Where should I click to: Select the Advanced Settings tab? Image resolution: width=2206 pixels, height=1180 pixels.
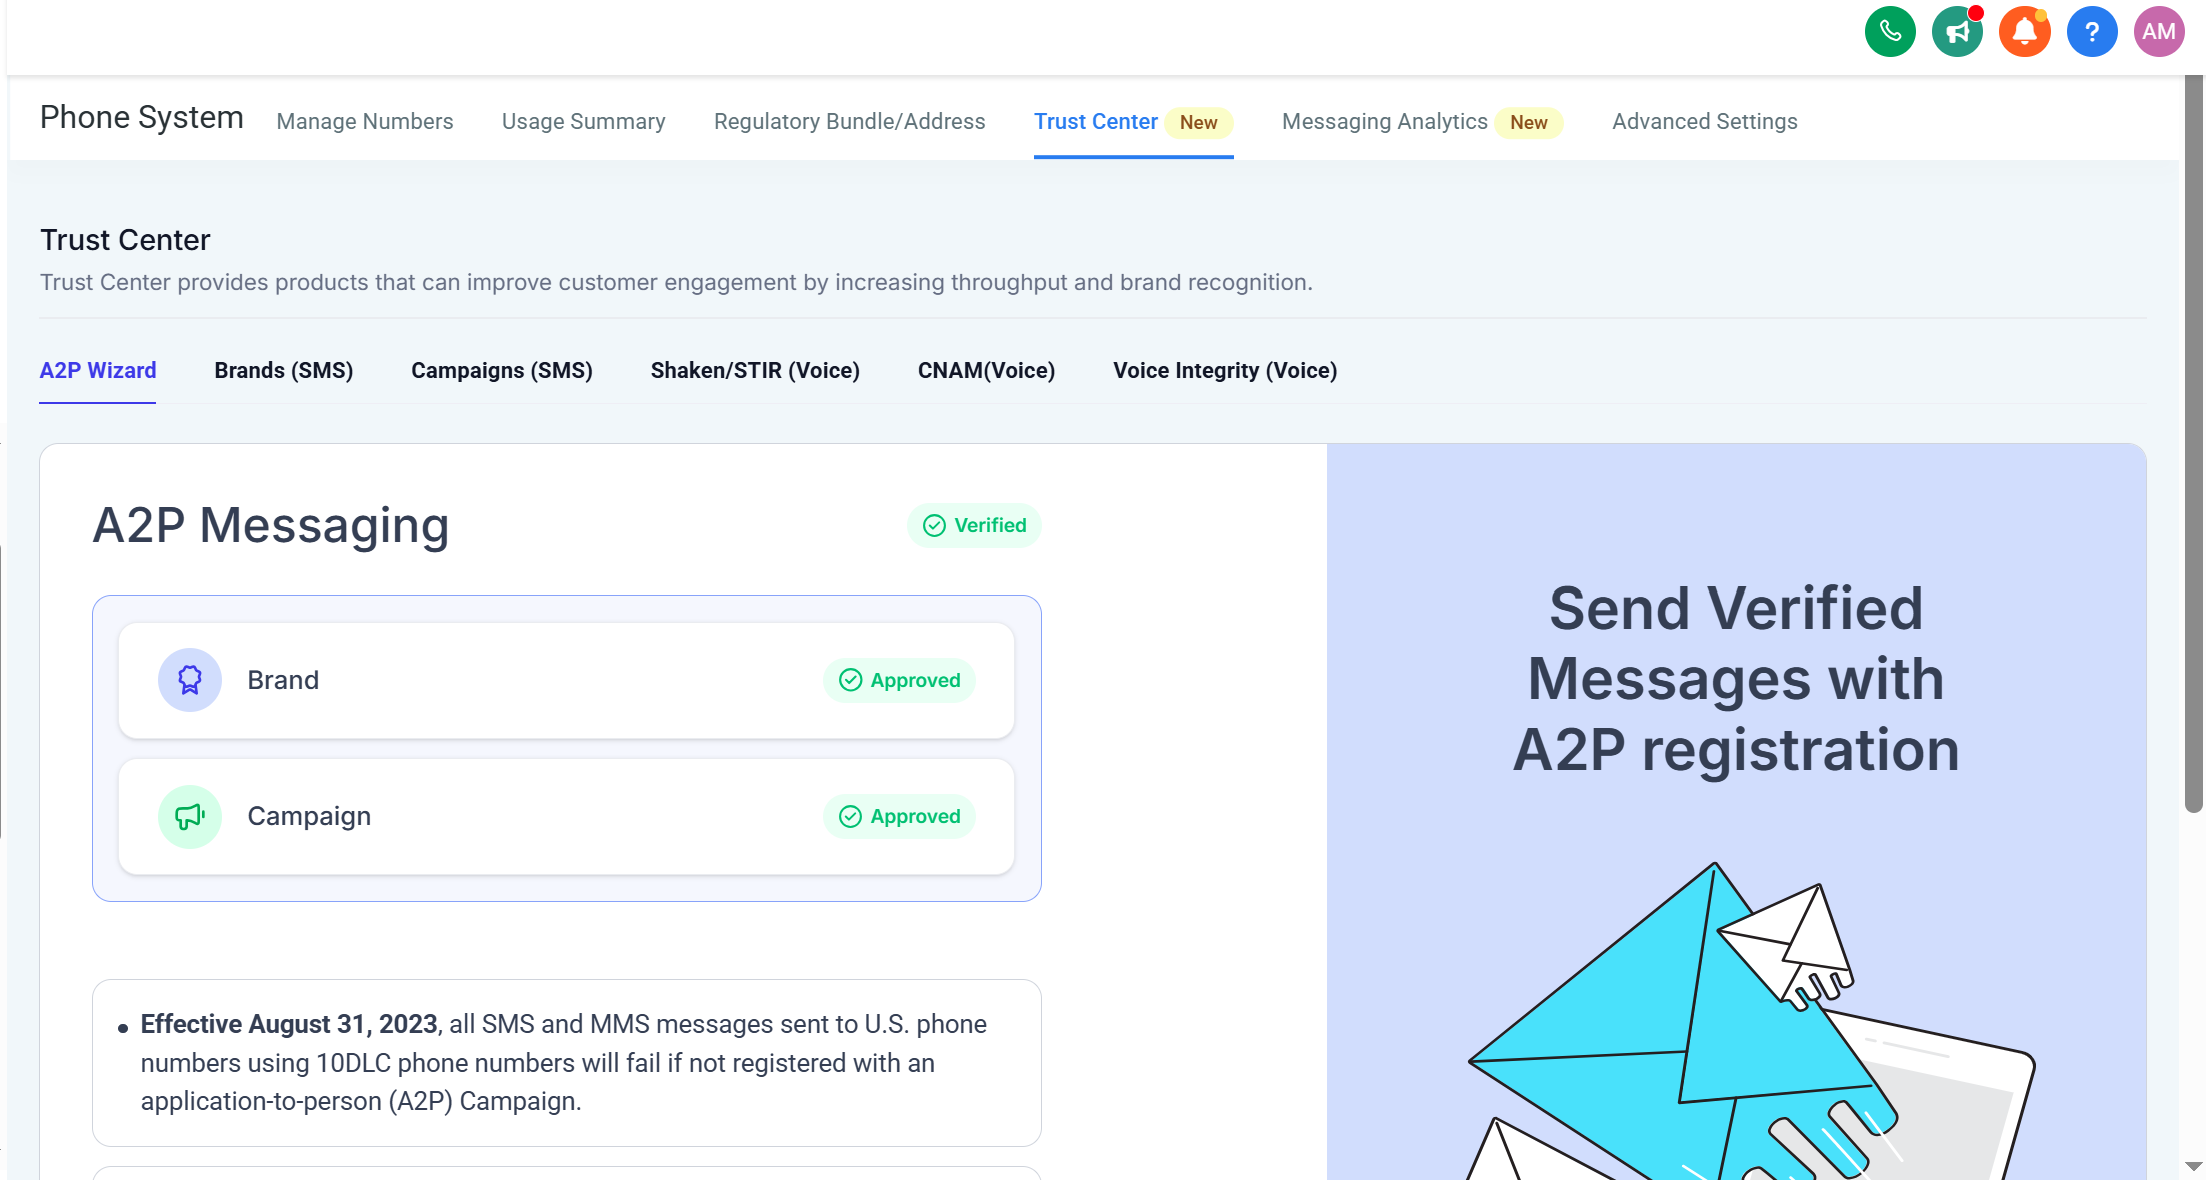1704,122
